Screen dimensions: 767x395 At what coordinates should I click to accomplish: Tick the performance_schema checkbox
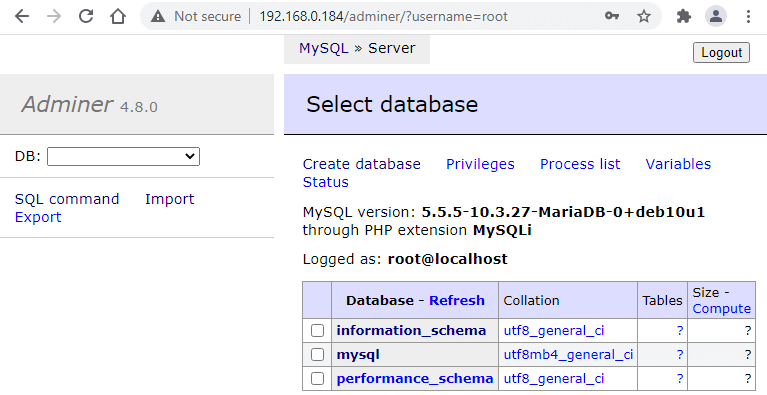click(317, 378)
